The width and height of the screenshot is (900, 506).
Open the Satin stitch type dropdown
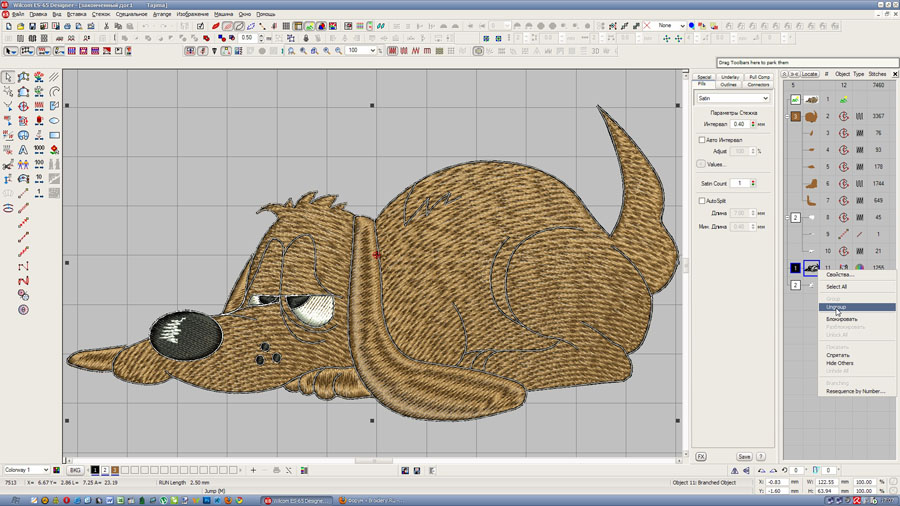[733, 98]
